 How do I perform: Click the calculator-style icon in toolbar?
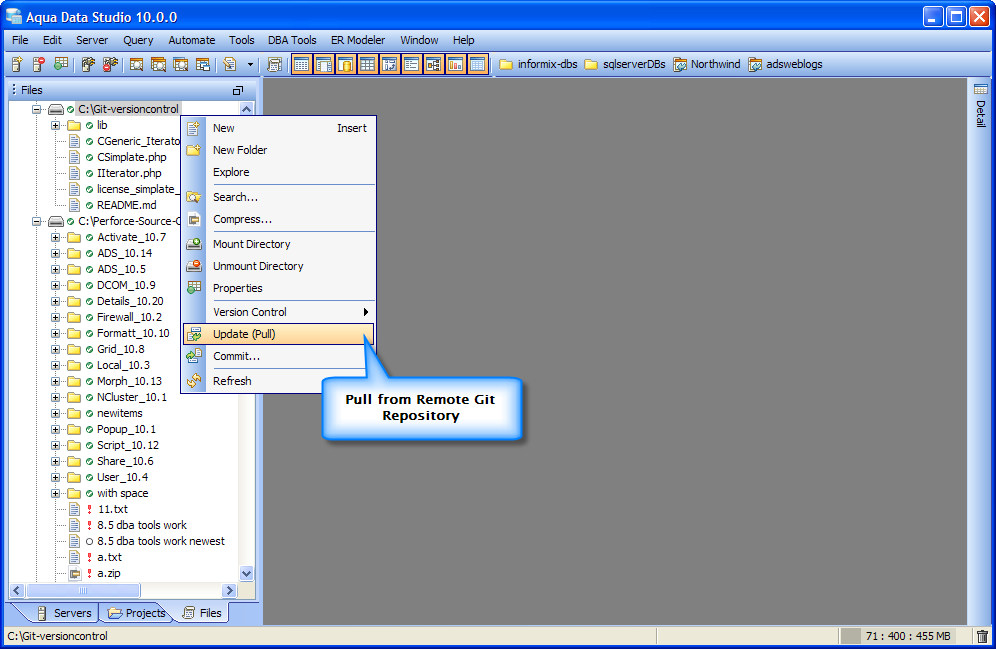(x=274, y=64)
